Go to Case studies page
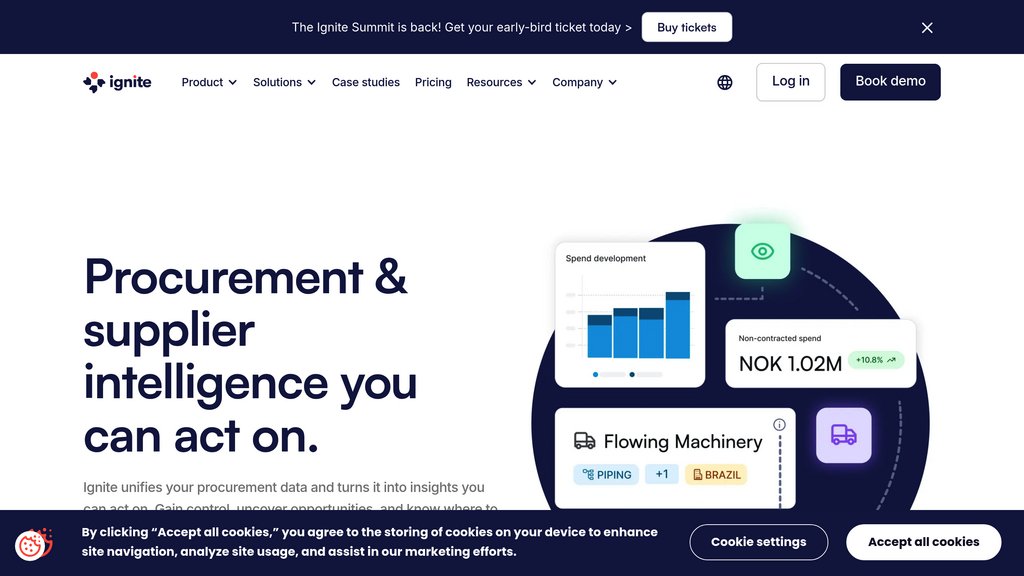The image size is (1024, 576). click(x=366, y=82)
